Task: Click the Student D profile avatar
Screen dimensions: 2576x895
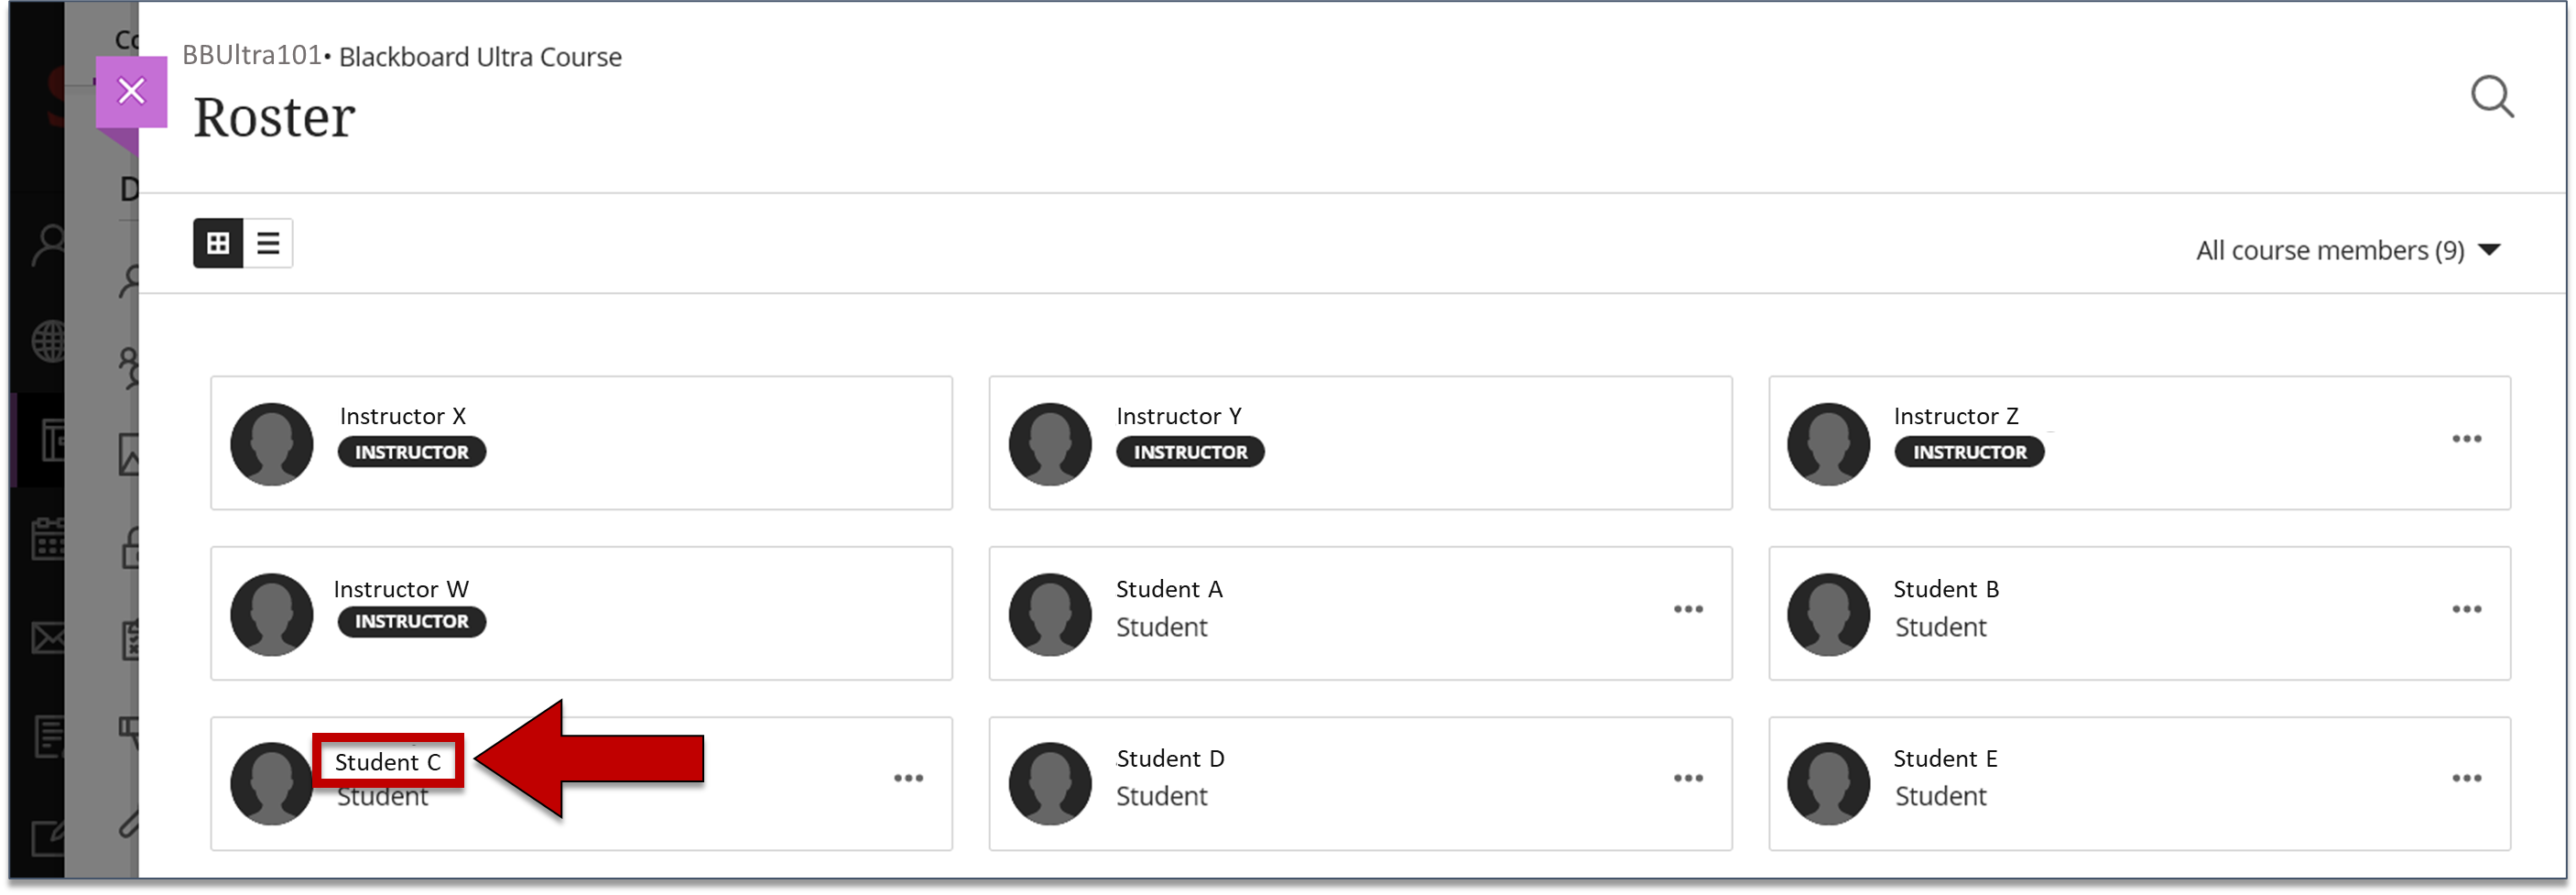Action: coord(1050,783)
